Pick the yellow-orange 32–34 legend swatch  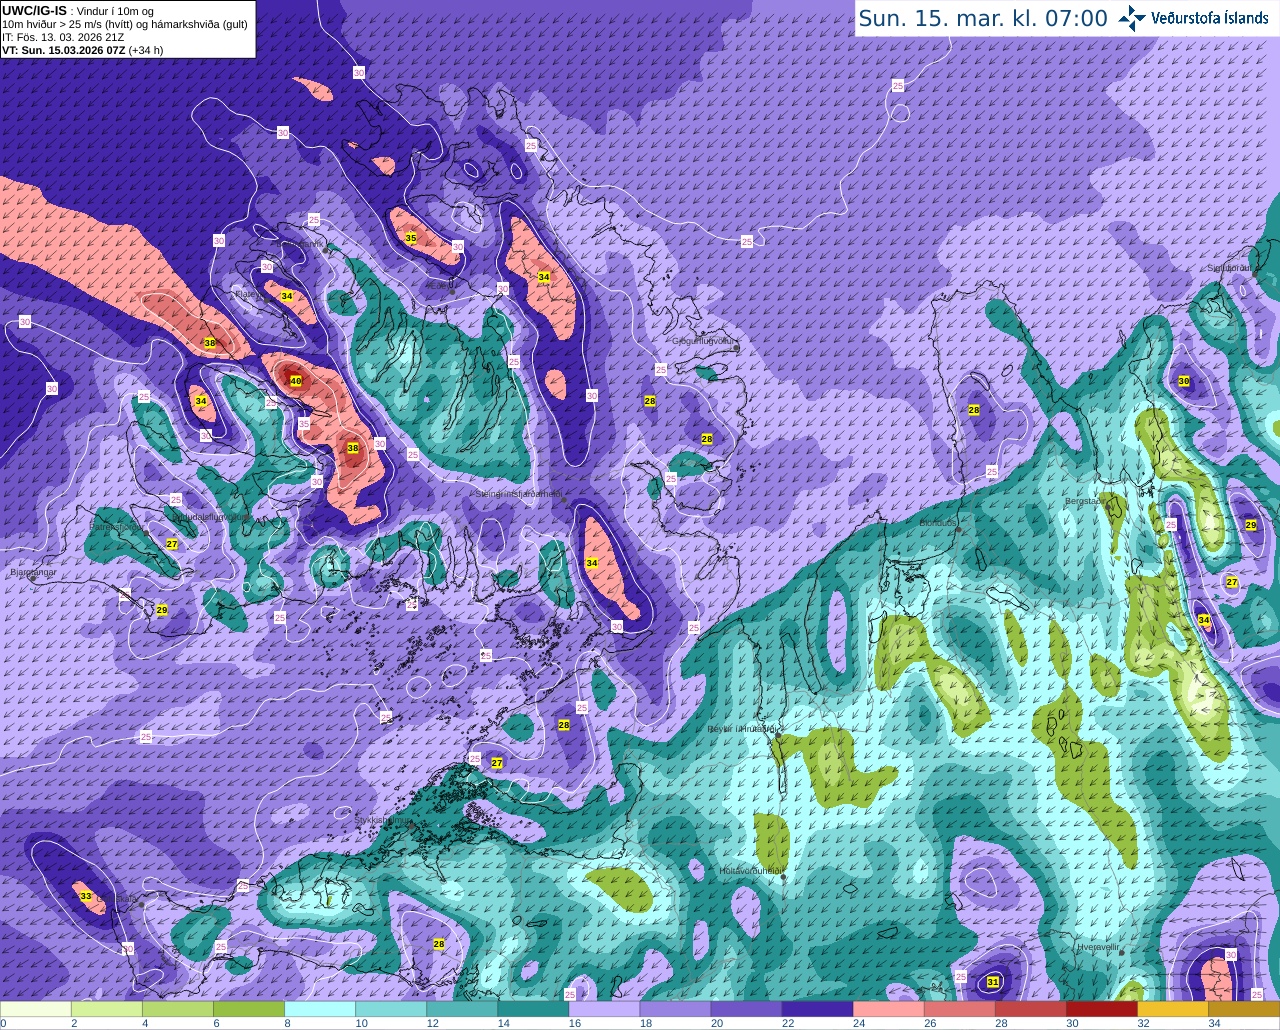point(1172,1009)
